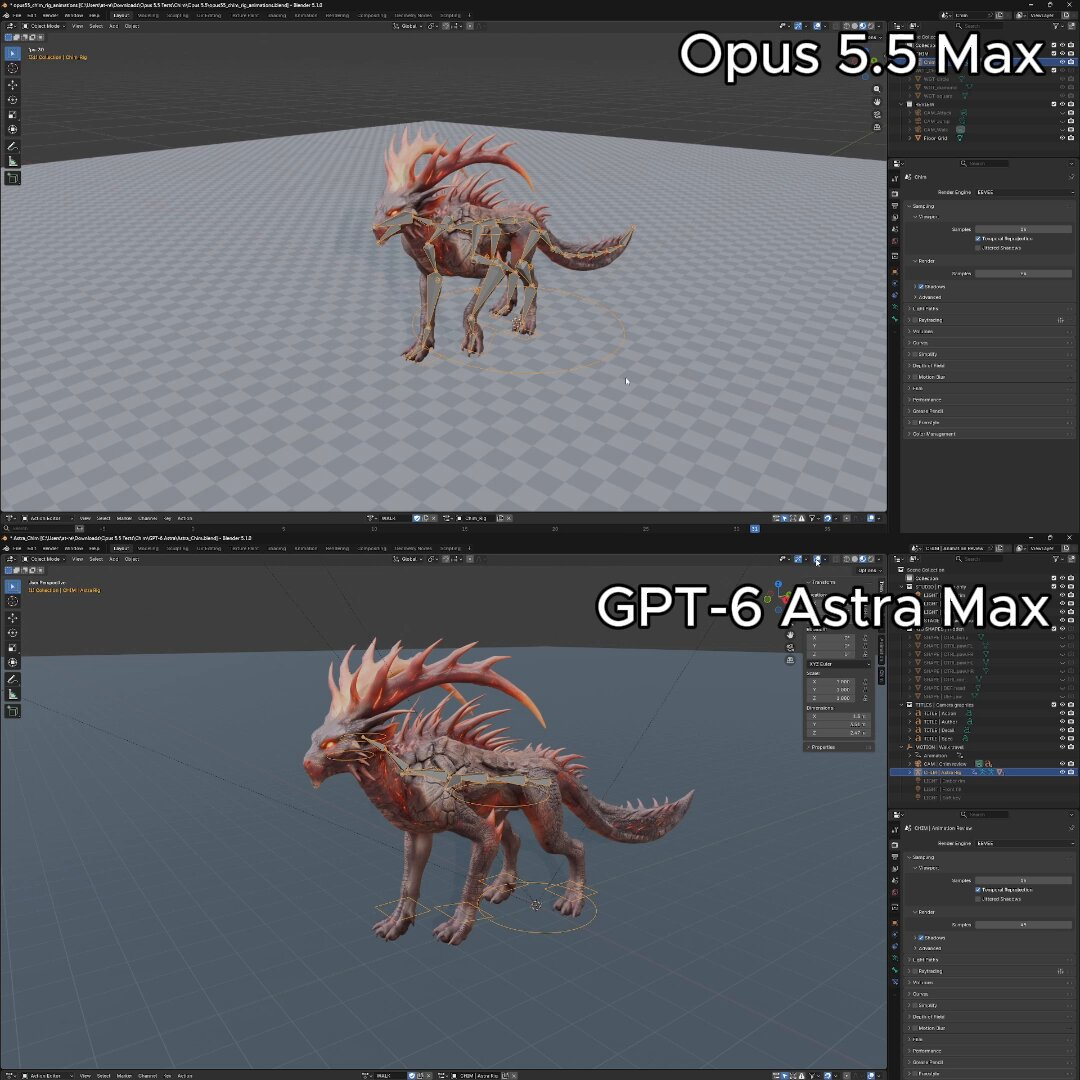Select the Annotate tool in bottom Blender window
Image resolution: width=1080 pixels, height=1080 pixels.
12,679
